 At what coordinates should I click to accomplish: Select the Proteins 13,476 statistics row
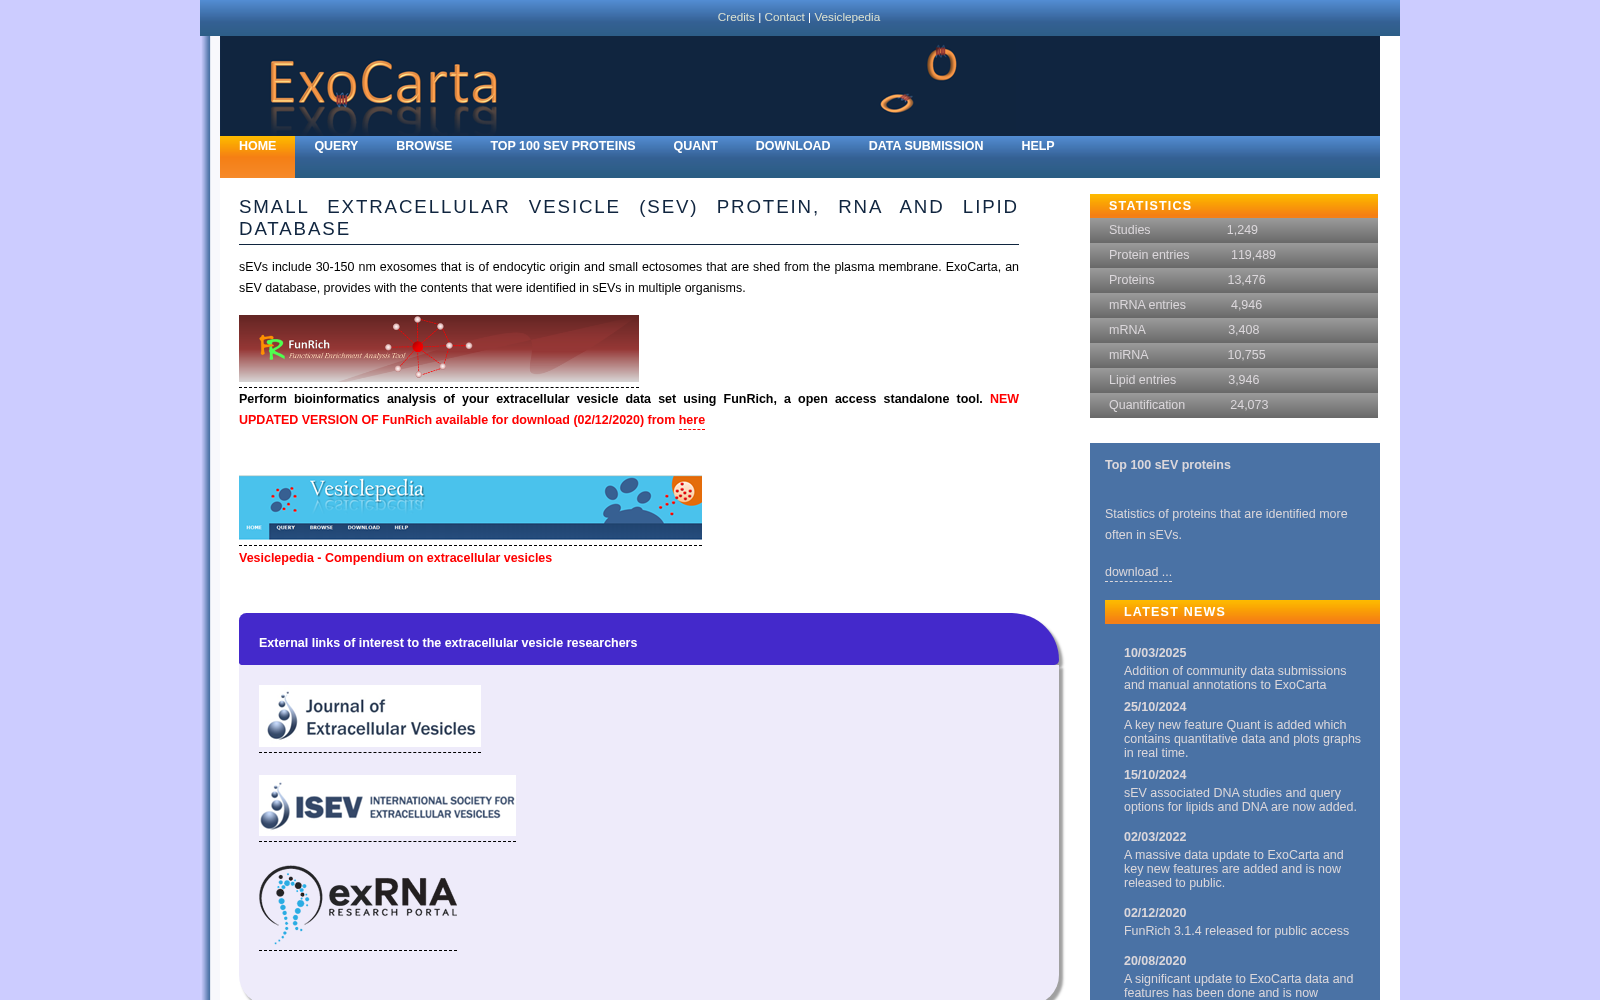tap(1234, 280)
